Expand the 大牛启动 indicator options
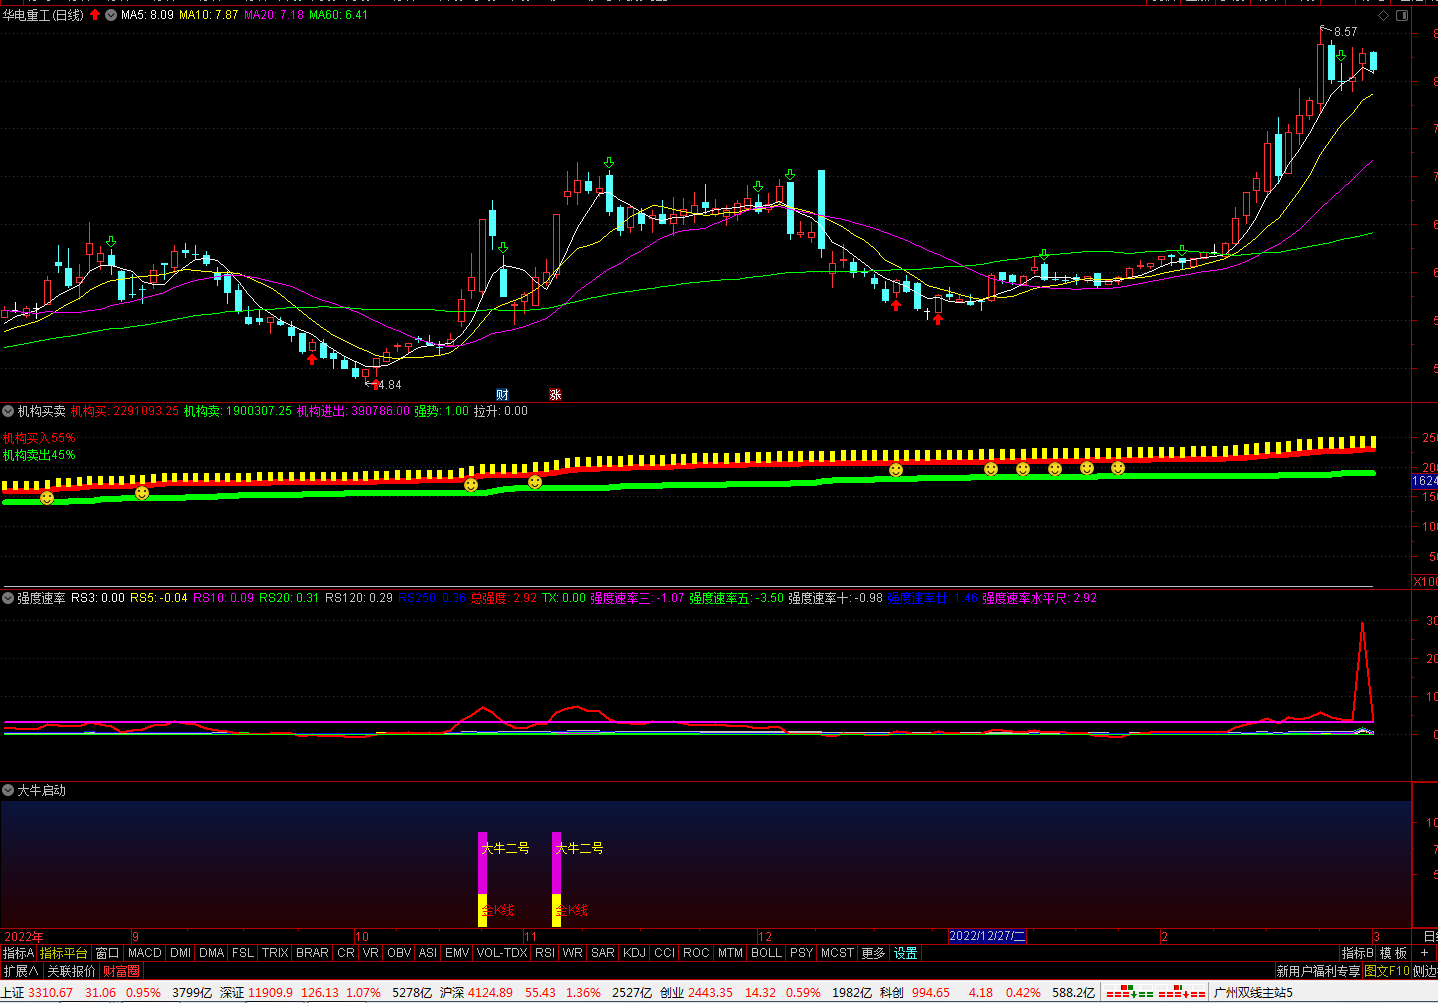The image size is (1438, 1003). click(8, 790)
